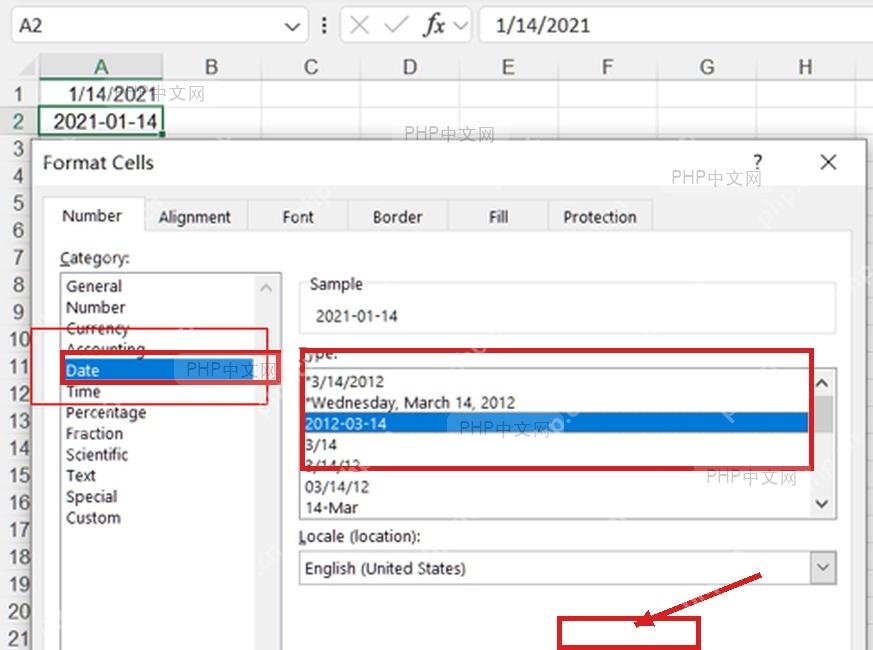873x650 pixels.
Task: Switch to the Border tab
Action: [398, 217]
